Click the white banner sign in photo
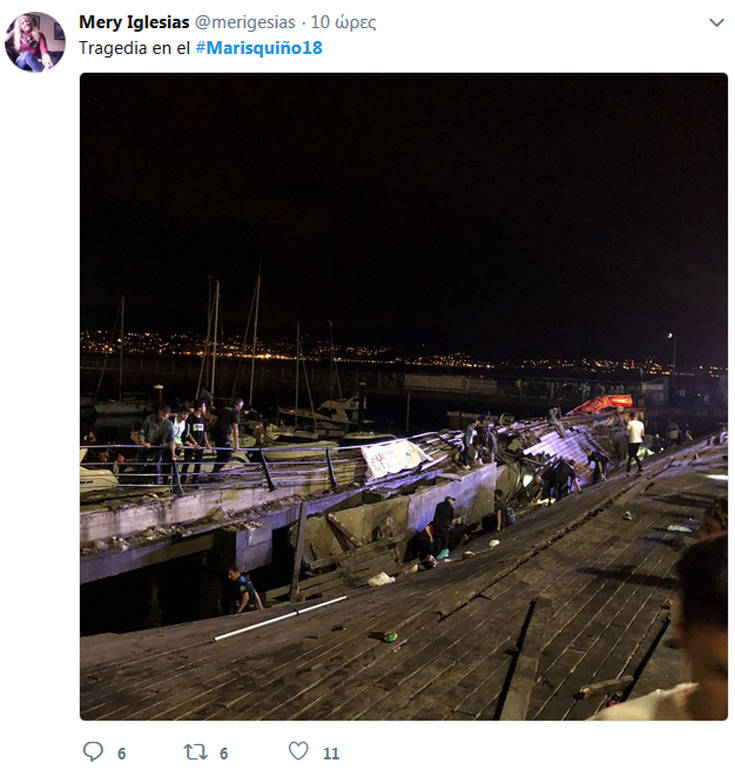 tap(394, 457)
